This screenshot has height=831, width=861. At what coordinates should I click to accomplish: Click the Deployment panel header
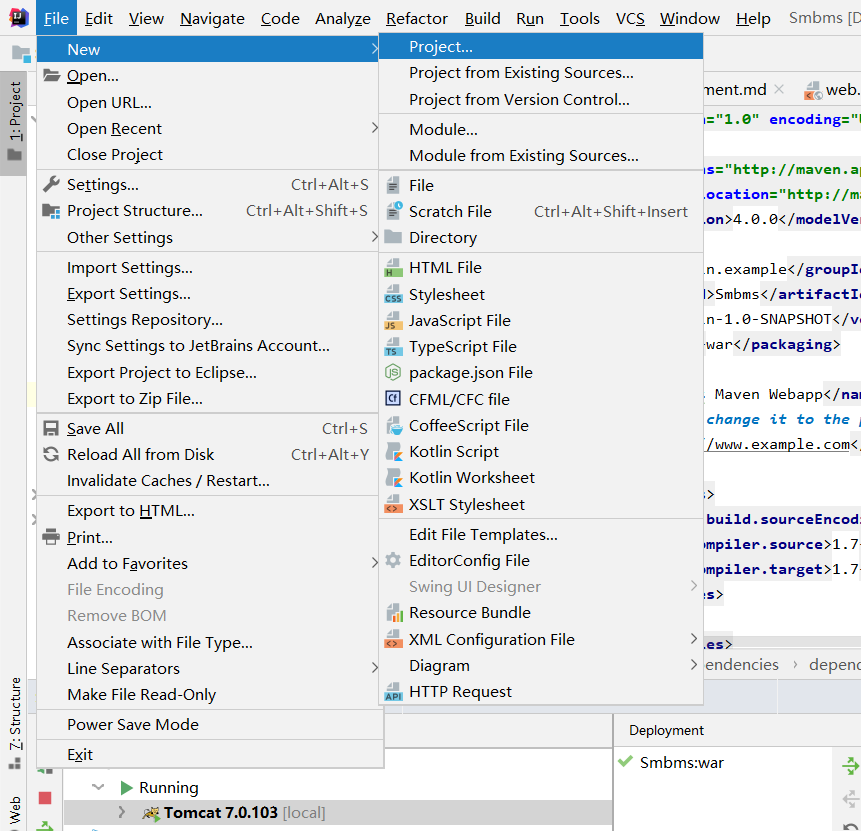(x=666, y=730)
